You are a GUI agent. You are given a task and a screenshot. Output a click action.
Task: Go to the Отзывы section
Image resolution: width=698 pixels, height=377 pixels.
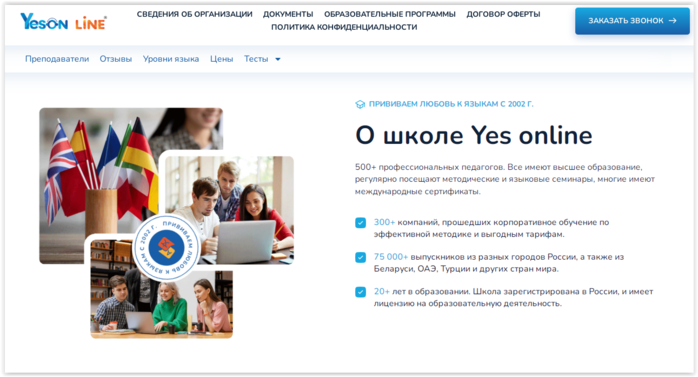click(x=116, y=59)
